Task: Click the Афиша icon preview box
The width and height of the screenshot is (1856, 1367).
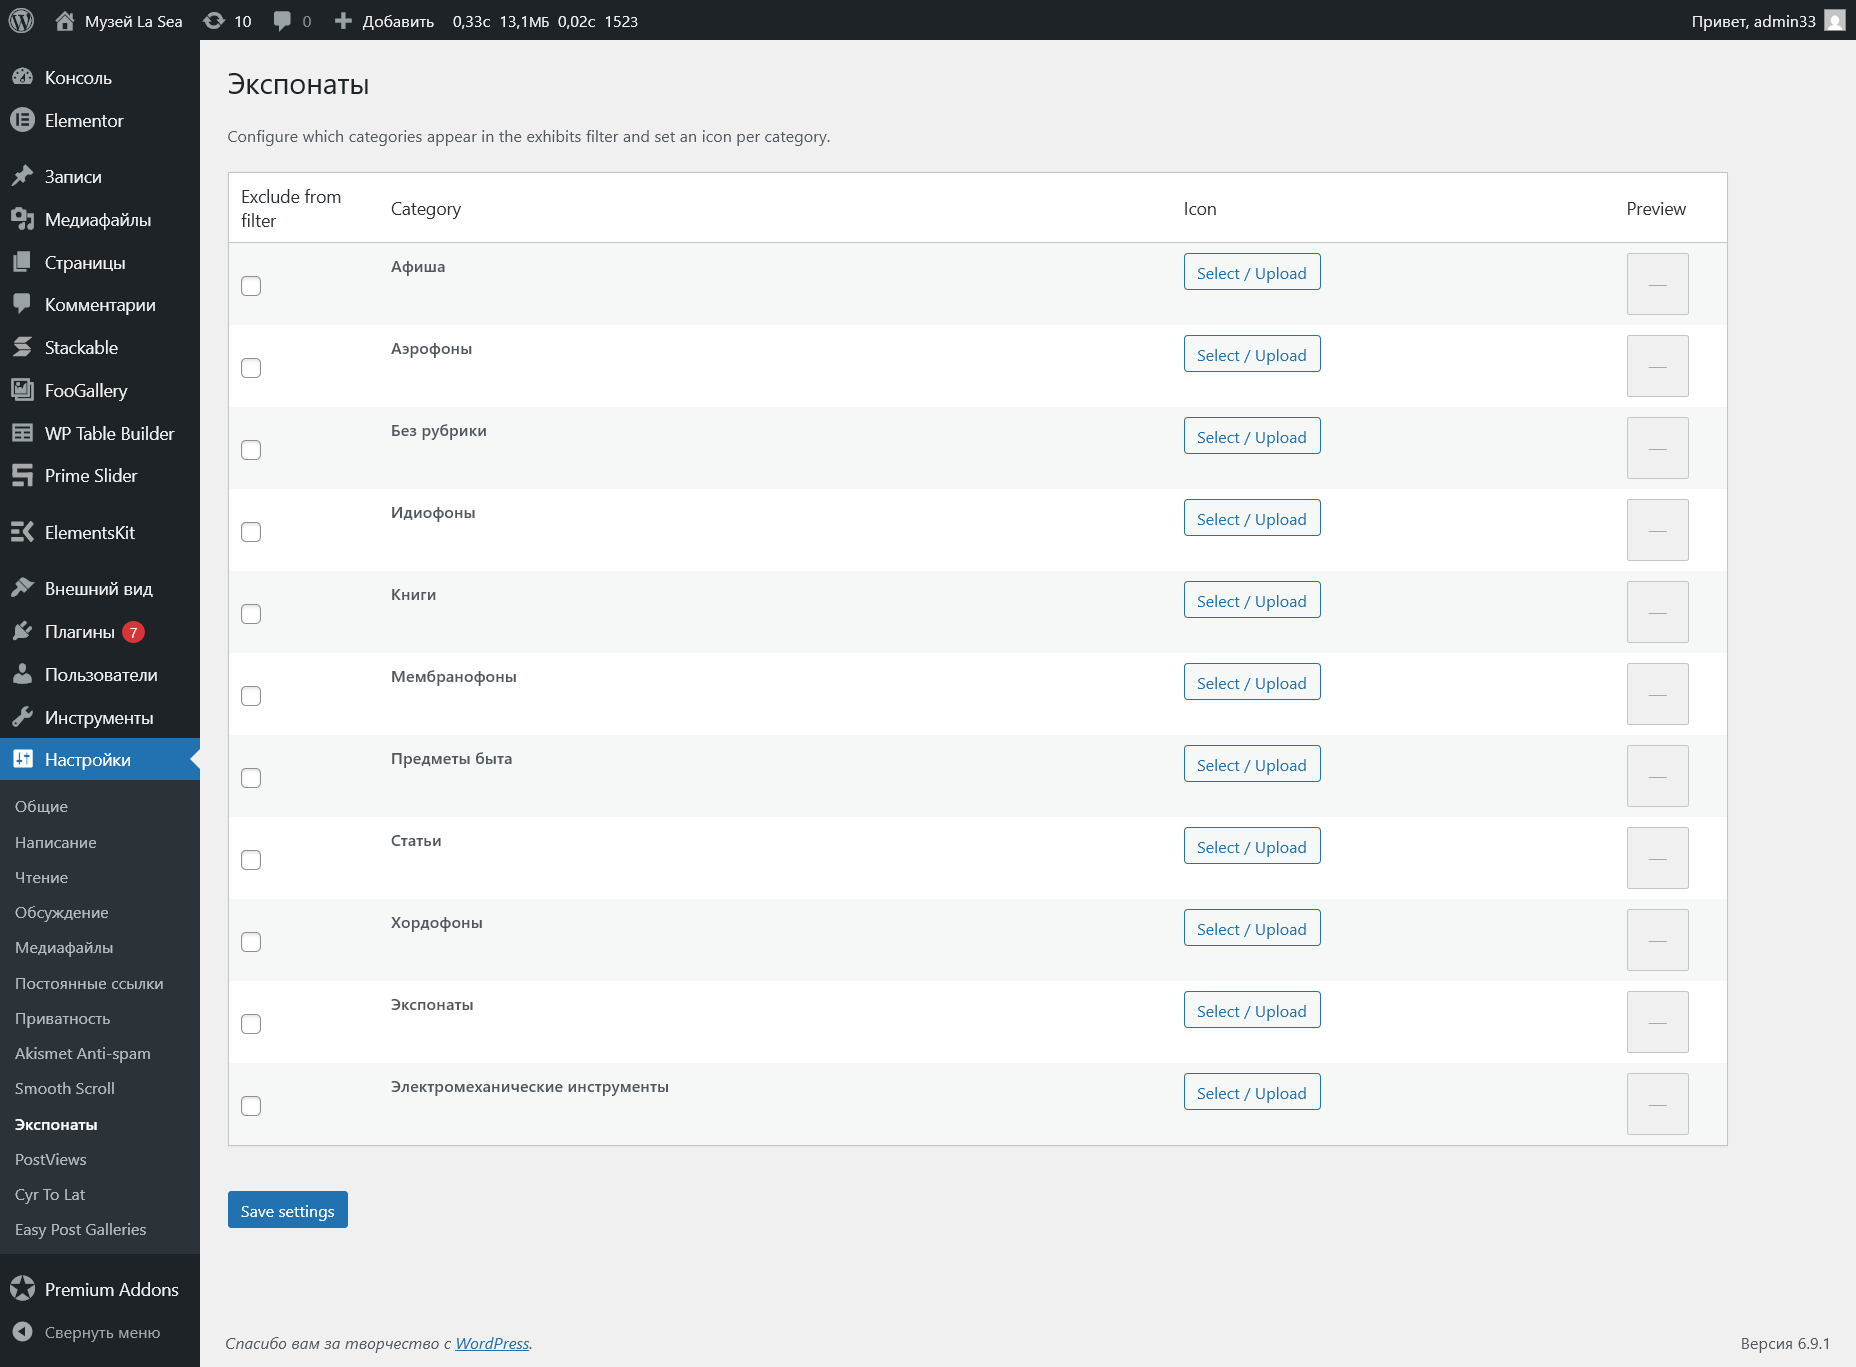Action: [x=1657, y=284]
